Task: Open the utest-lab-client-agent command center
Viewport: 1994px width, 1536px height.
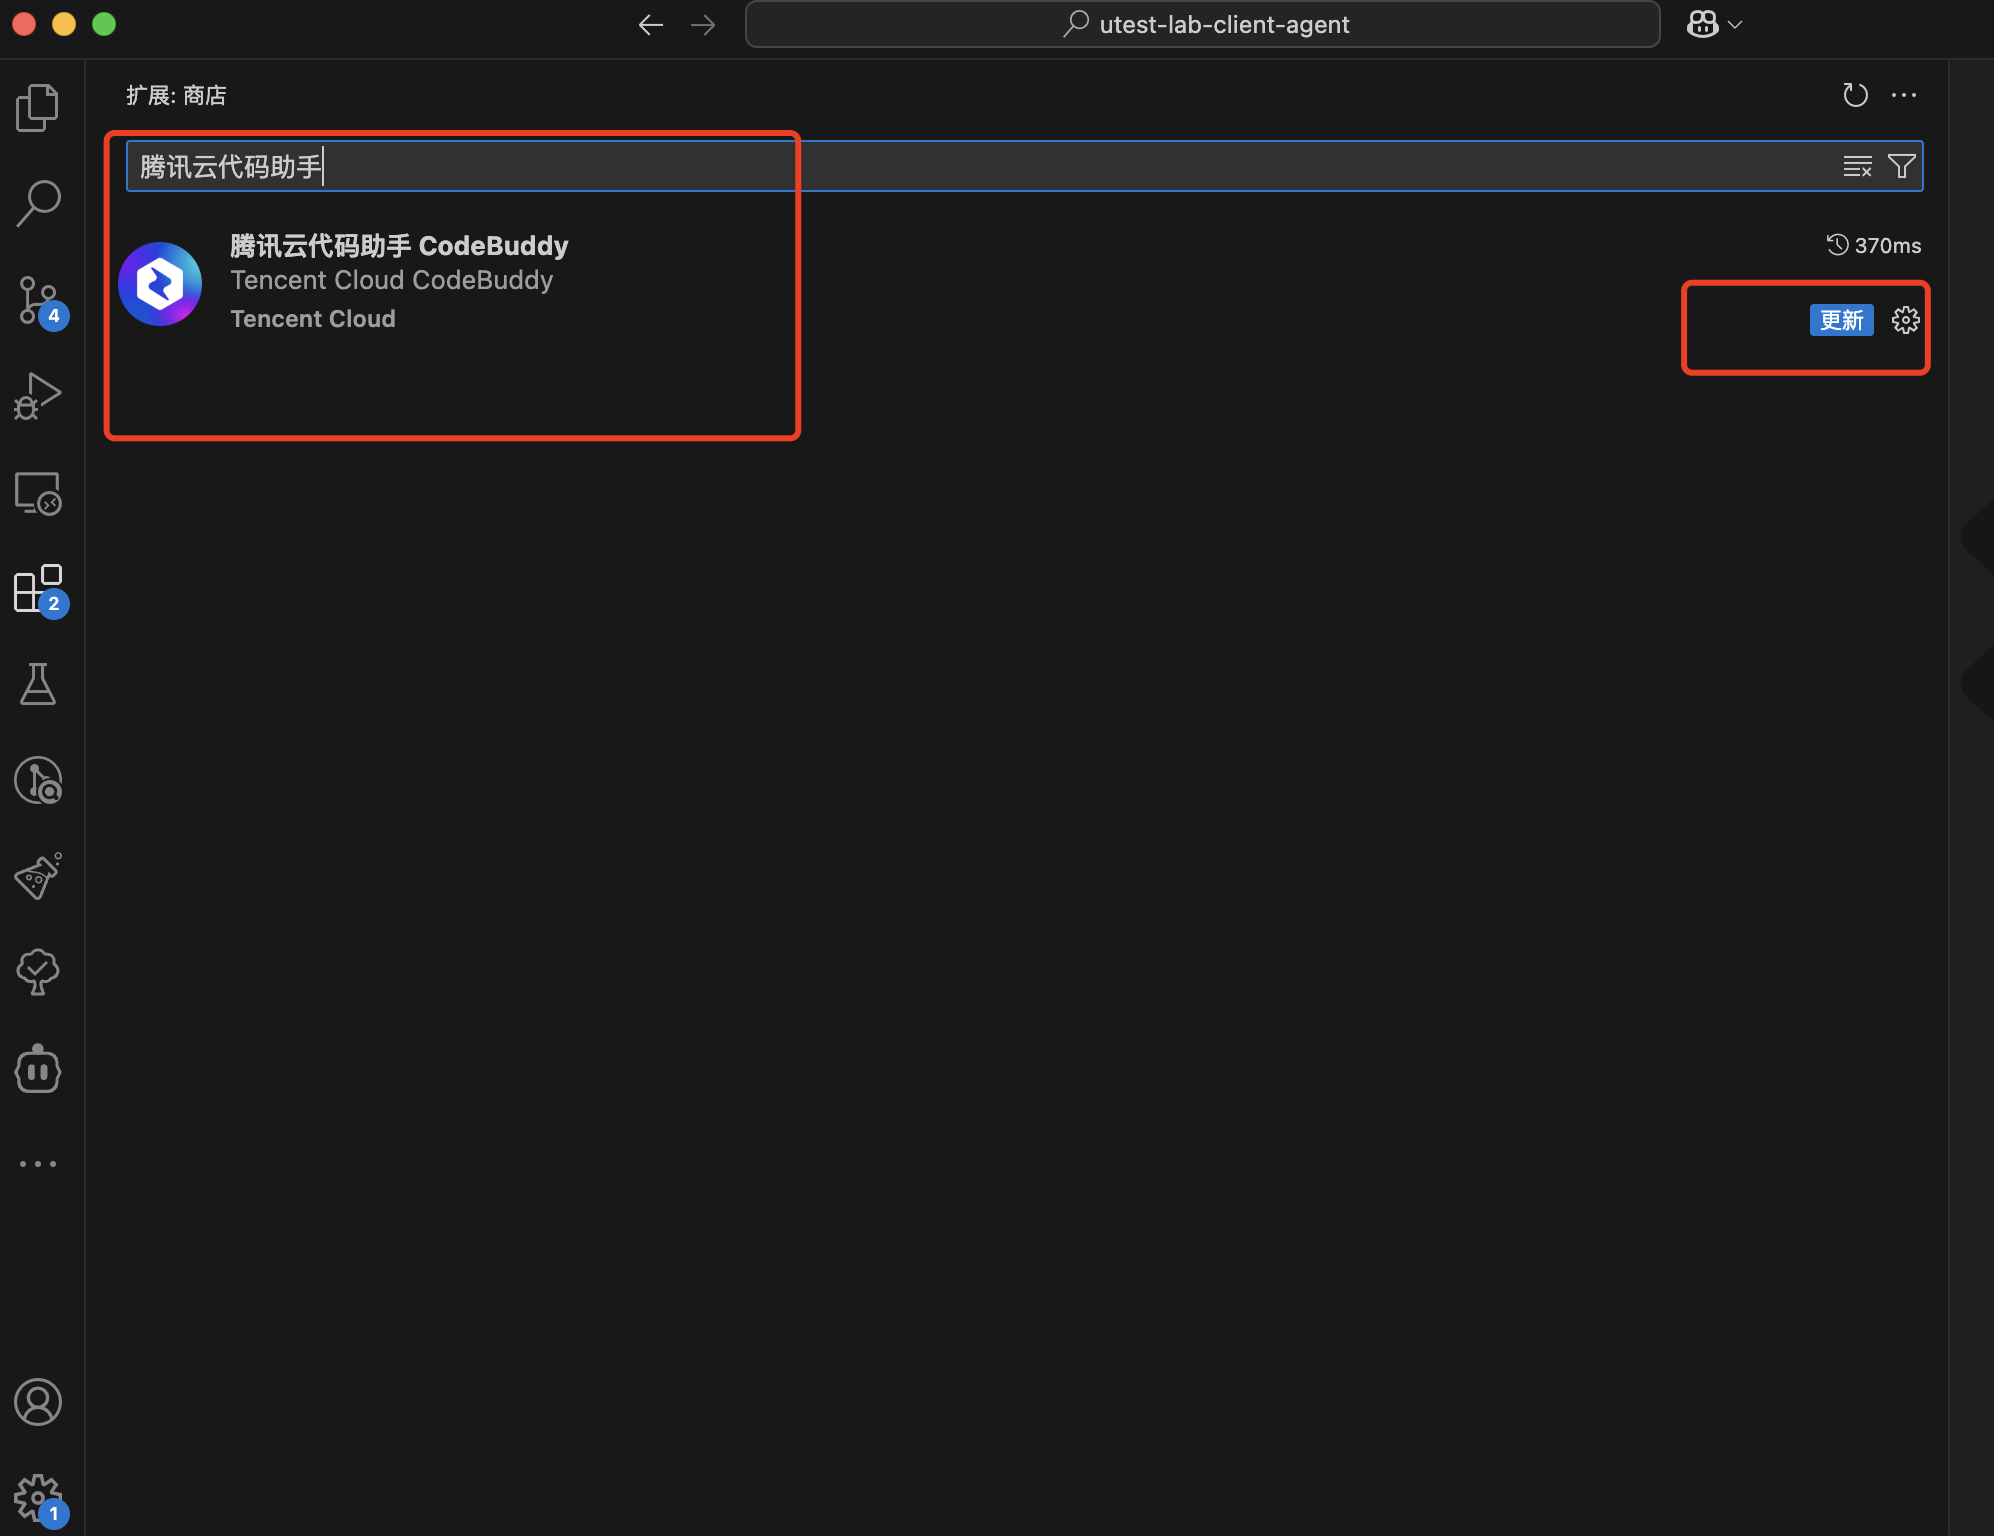Action: click(x=1202, y=25)
